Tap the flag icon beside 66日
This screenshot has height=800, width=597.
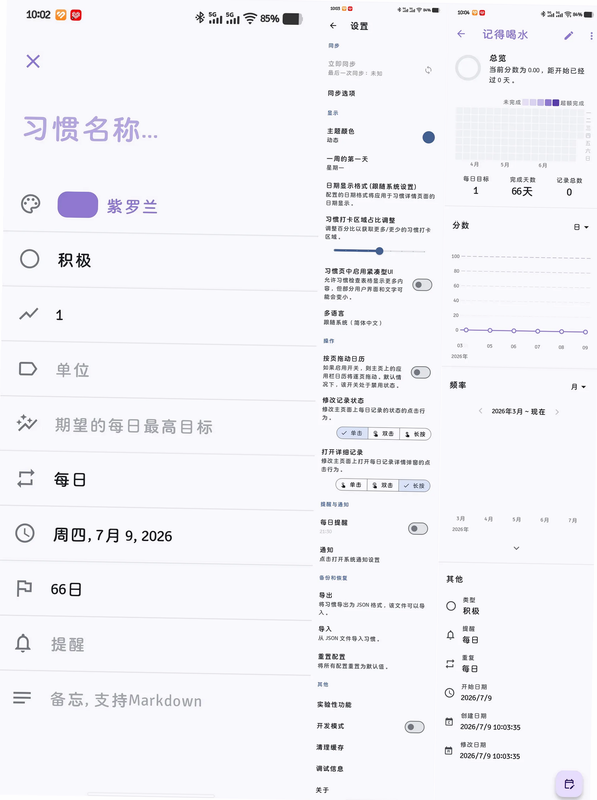[x=24, y=588]
